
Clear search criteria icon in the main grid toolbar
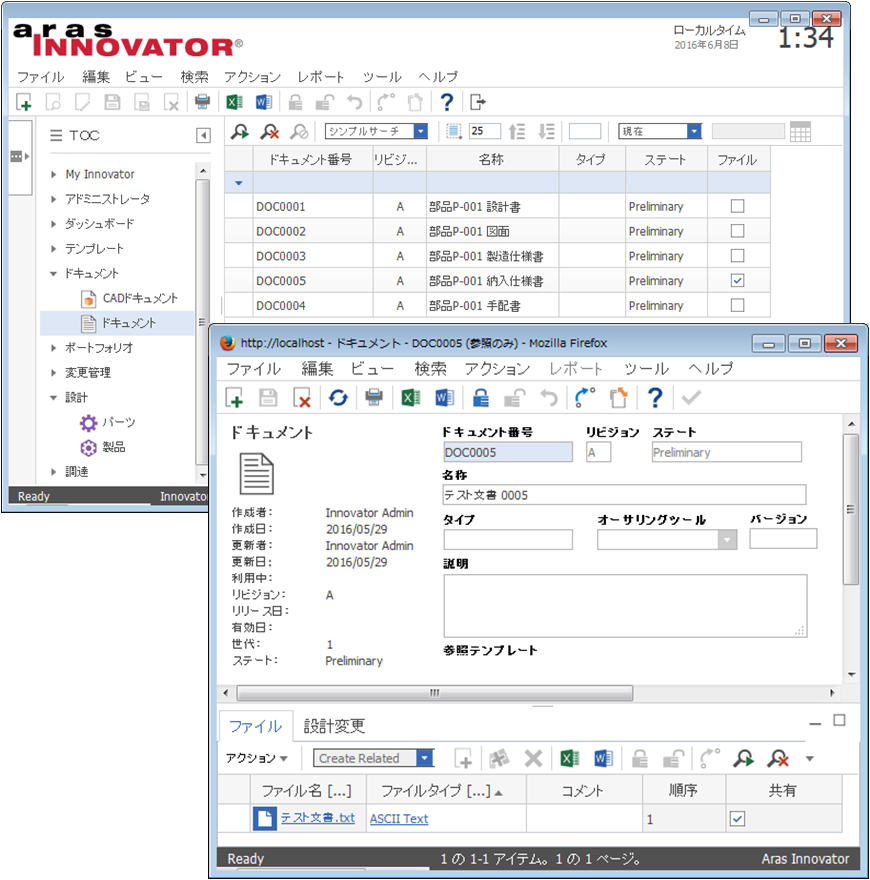tap(270, 132)
